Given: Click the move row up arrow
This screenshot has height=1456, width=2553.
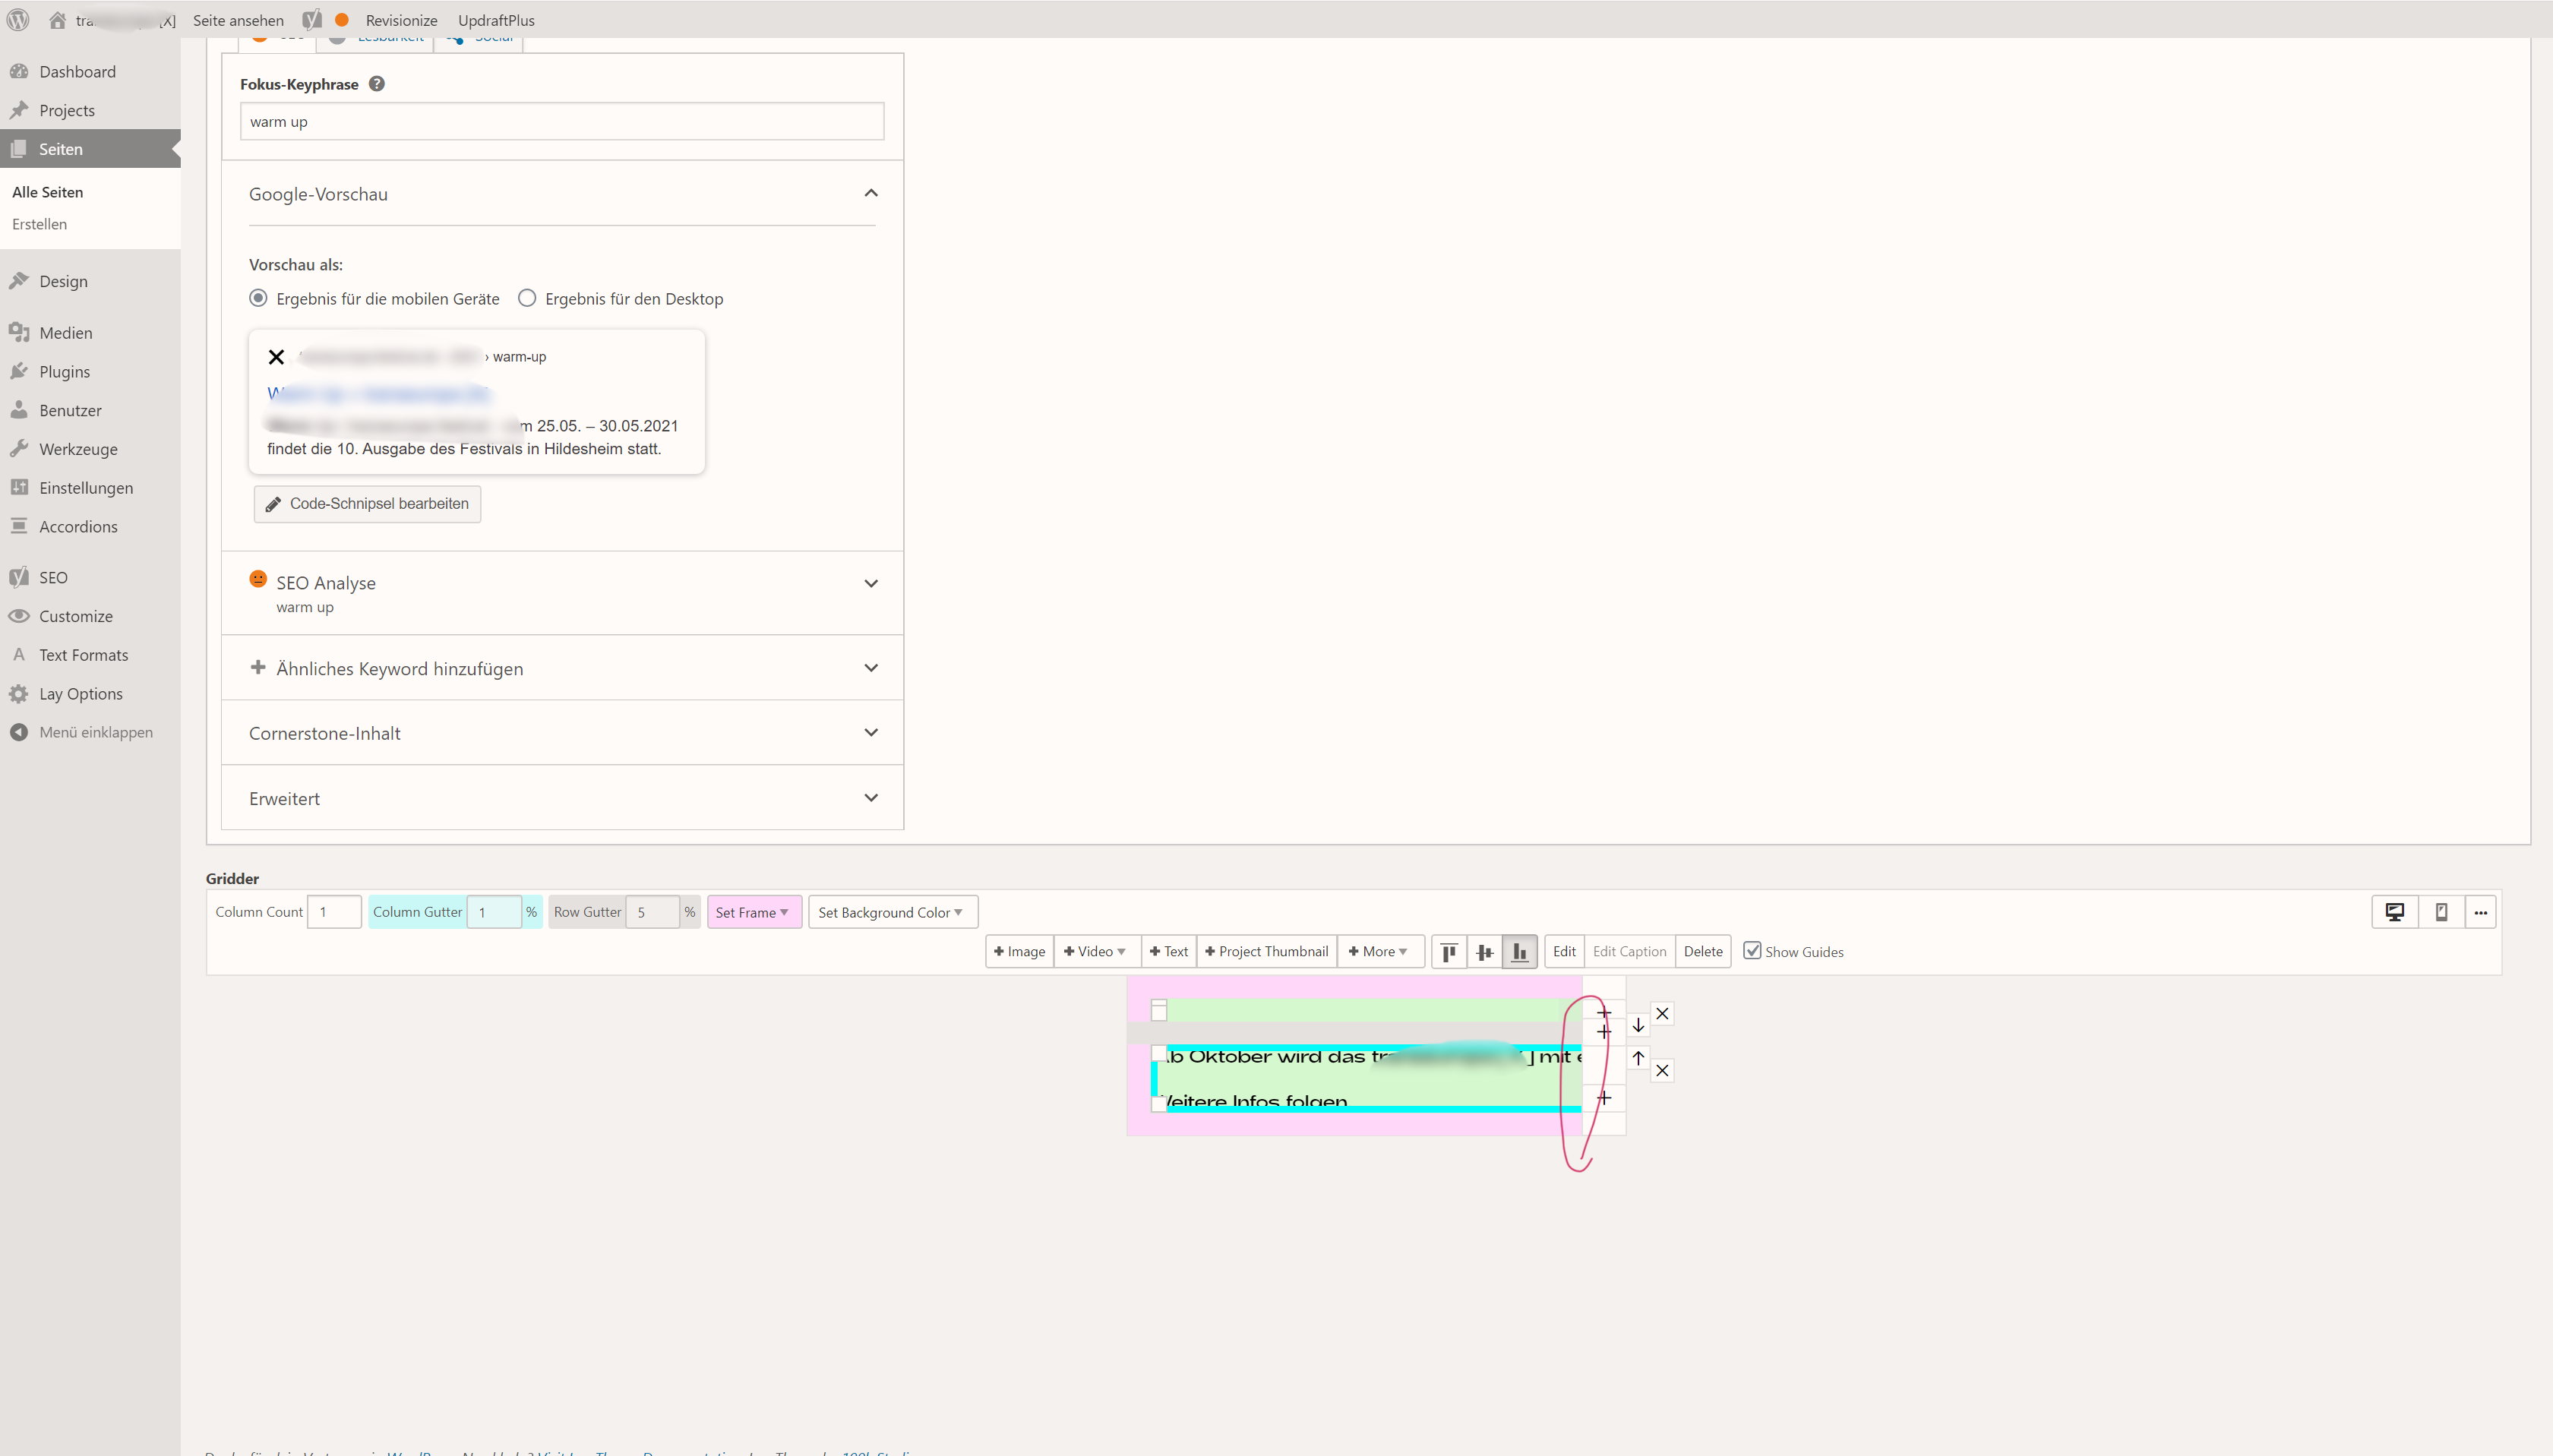Looking at the screenshot, I should (1638, 1057).
